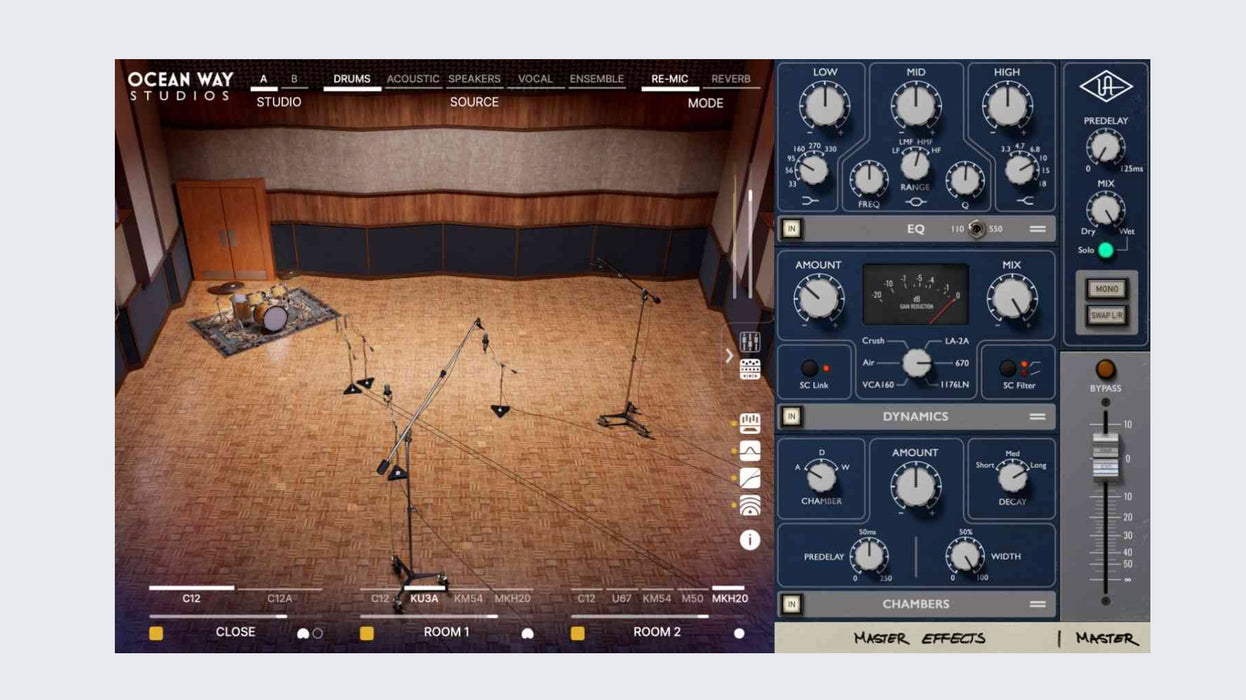Click the high frequency stepped selector knob
The width and height of the screenshot is (1246, 700).
click(x=1020, y=170)
